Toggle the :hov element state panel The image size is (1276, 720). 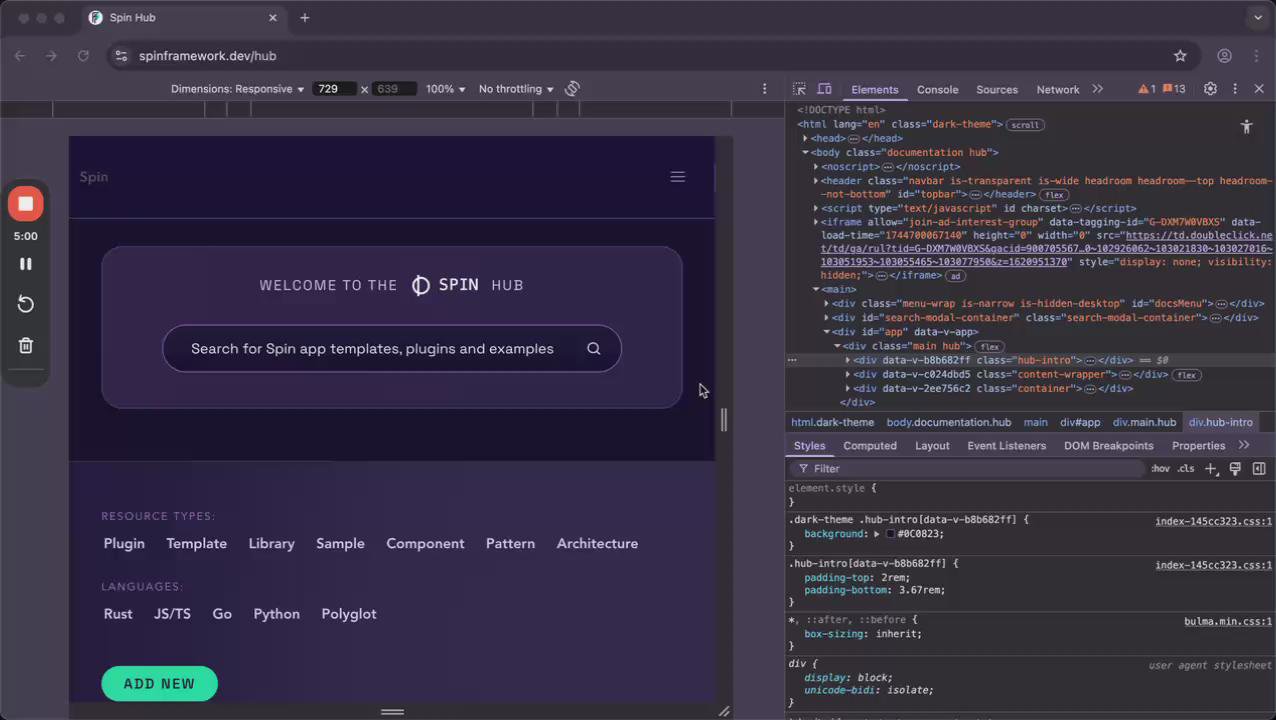pyautogui.click(x=1160, y=469)
